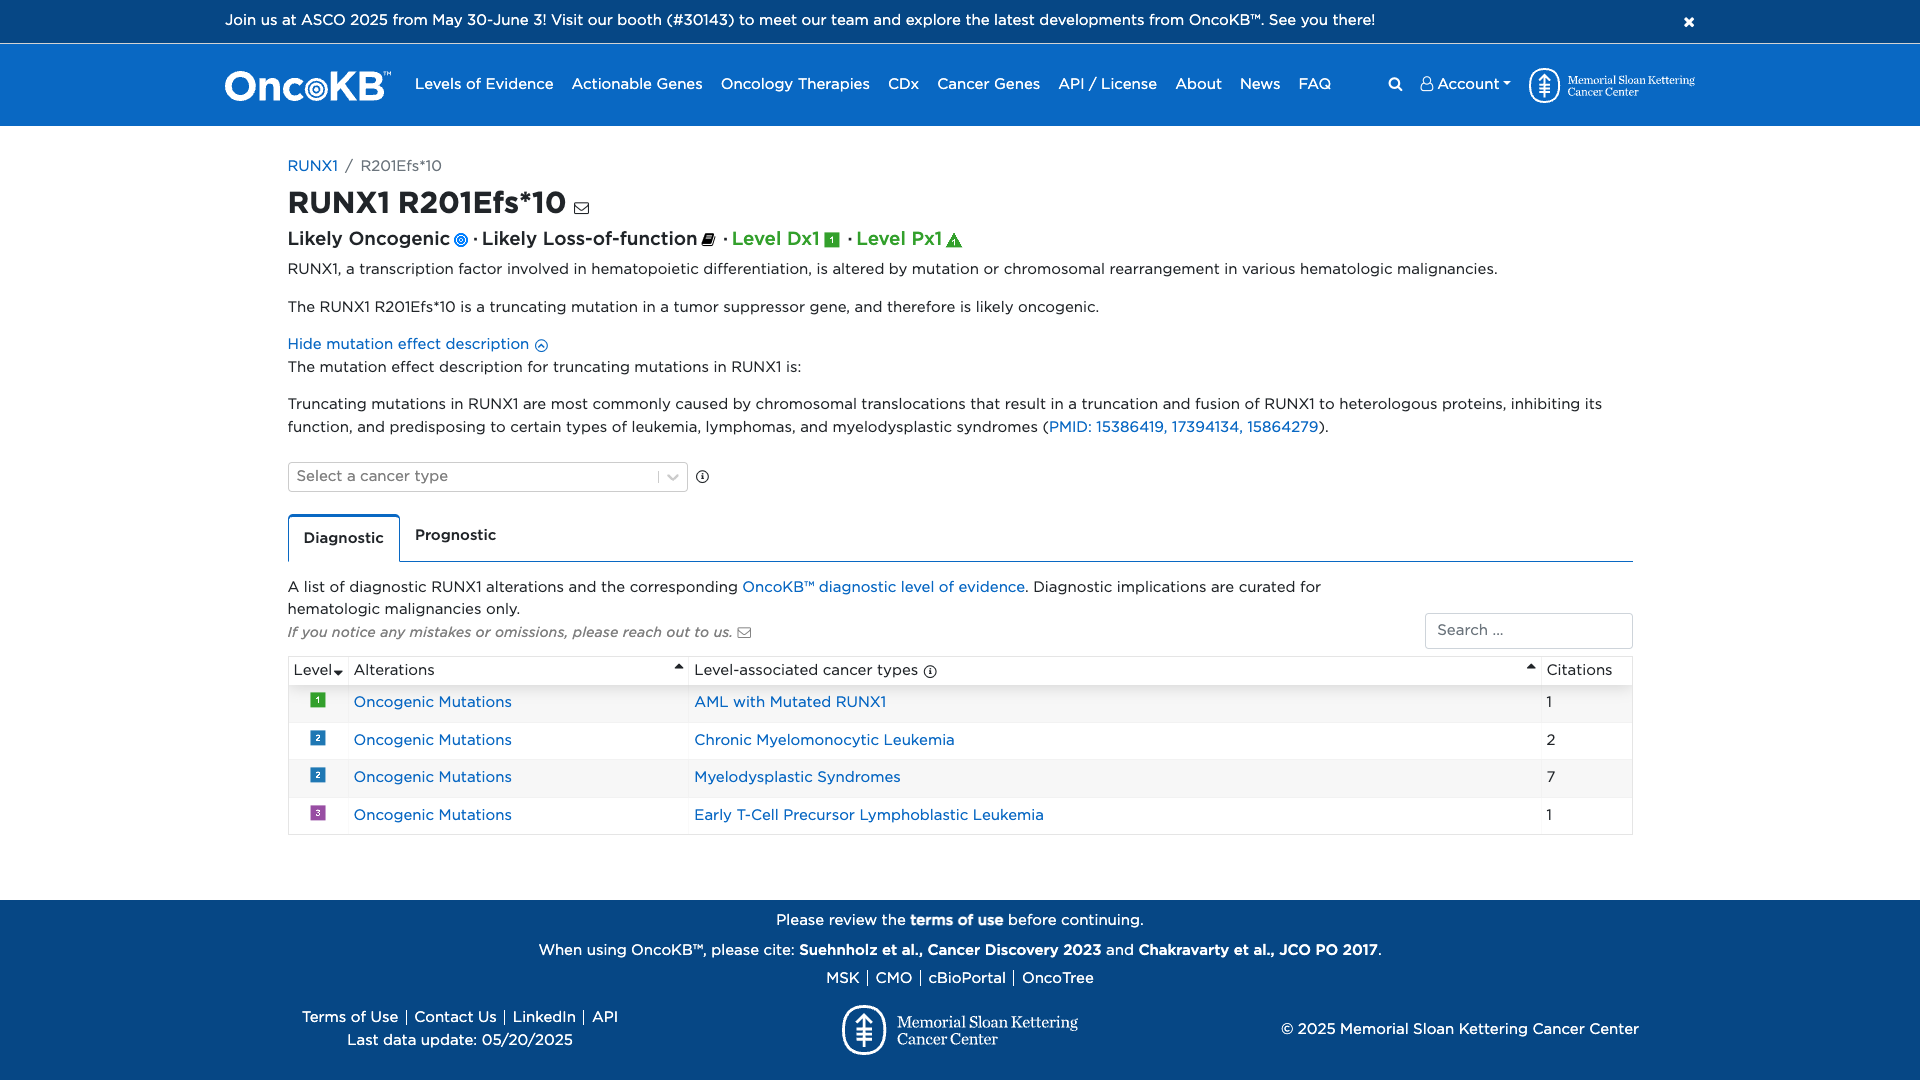Viewport: 1920px width, 1080px height.
Task: Open Levels of Evidence menu
Action: (484, 85)
